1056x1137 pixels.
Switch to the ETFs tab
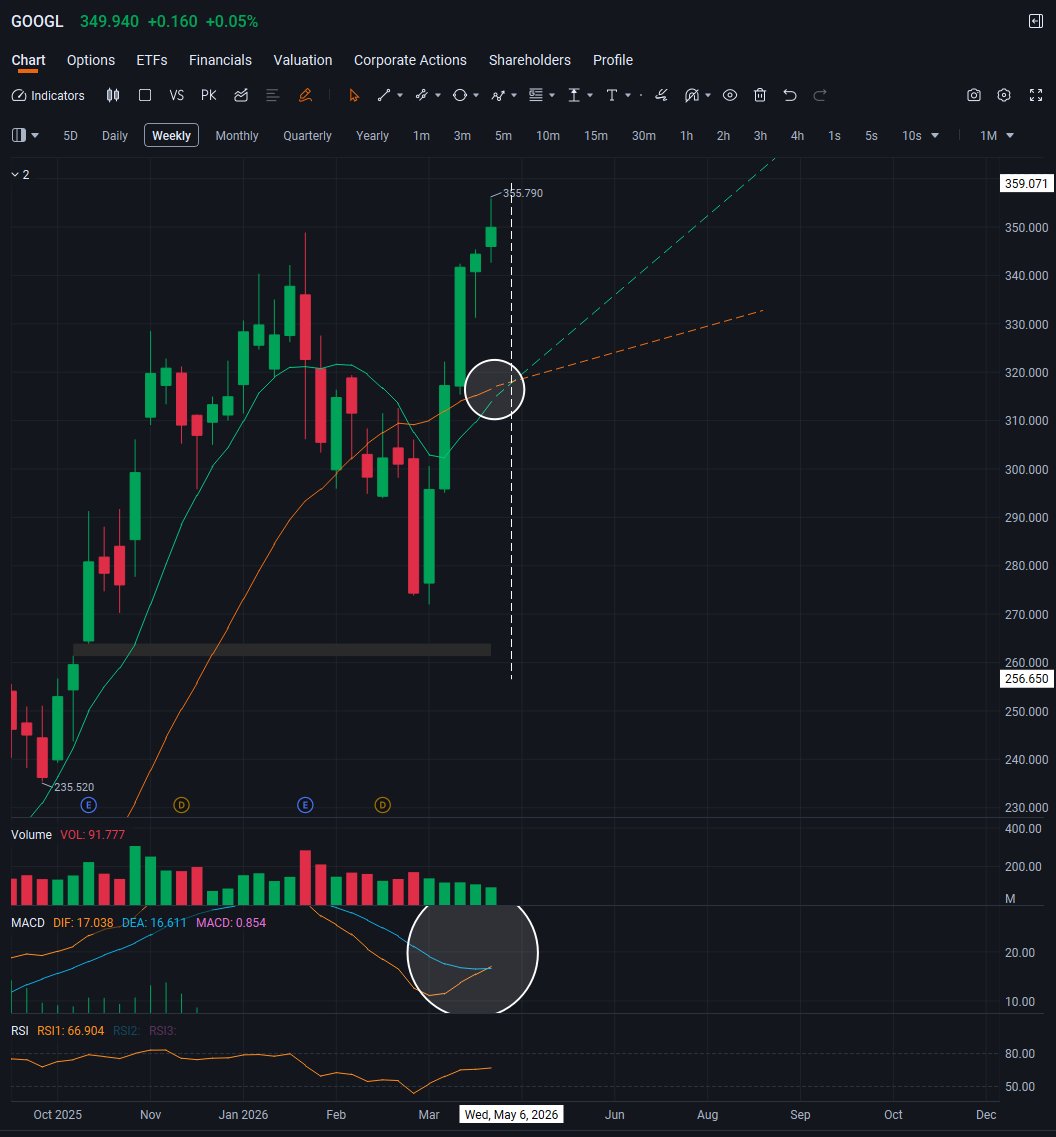coord(152,60)
